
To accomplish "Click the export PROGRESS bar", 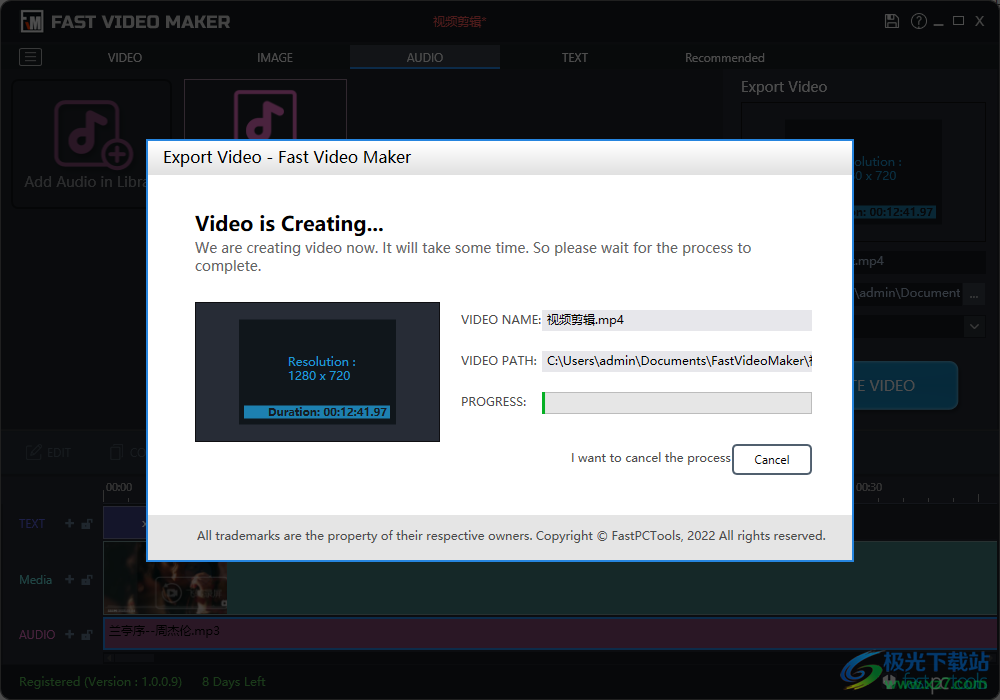I will click(x=677, y=403).
